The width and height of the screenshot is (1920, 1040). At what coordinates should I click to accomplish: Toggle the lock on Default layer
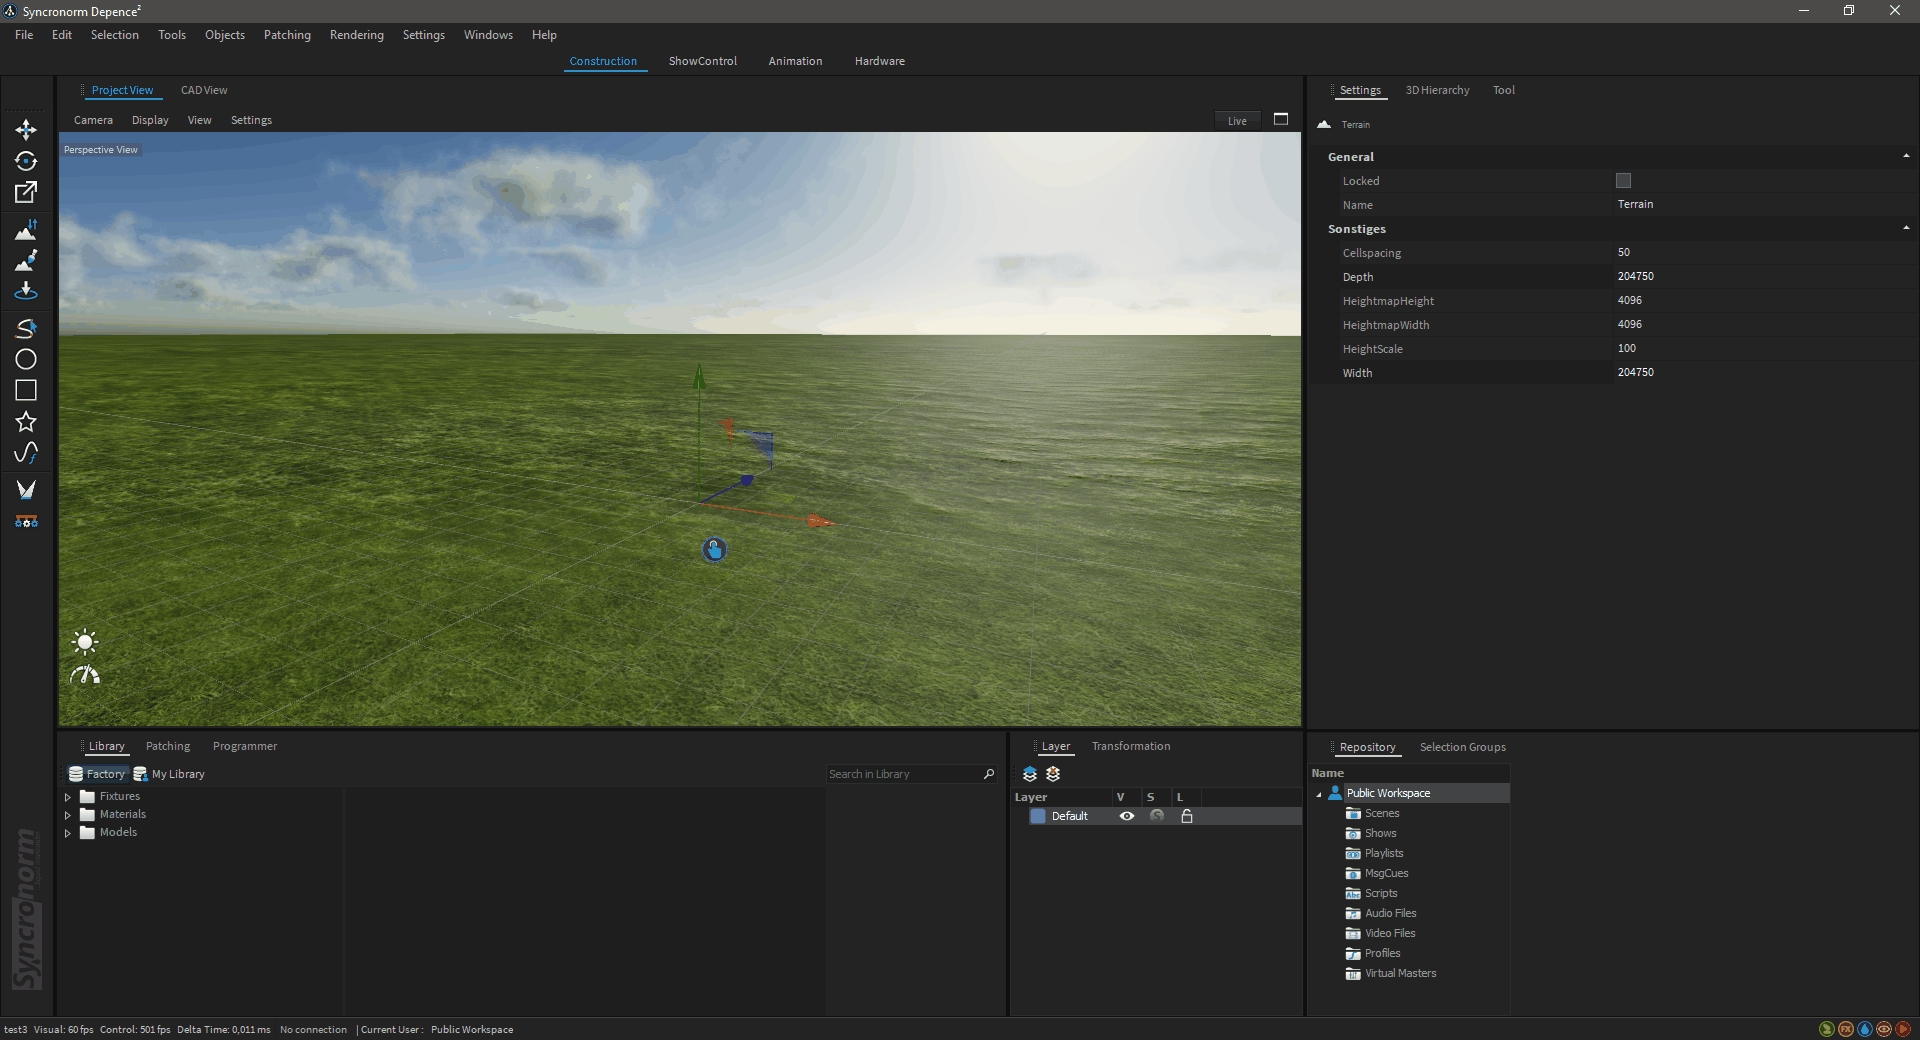pyautogui.click(x=1187, y=816)
